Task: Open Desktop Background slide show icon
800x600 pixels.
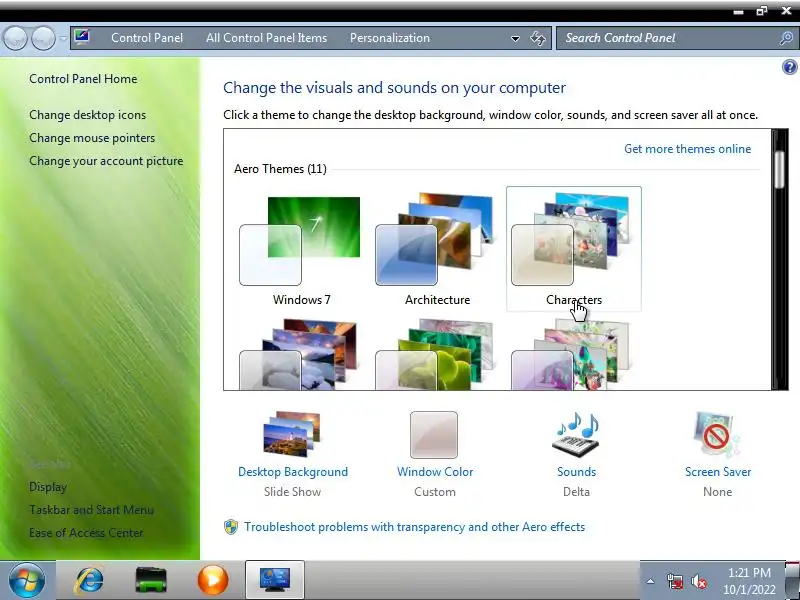Action: [292, 434]
